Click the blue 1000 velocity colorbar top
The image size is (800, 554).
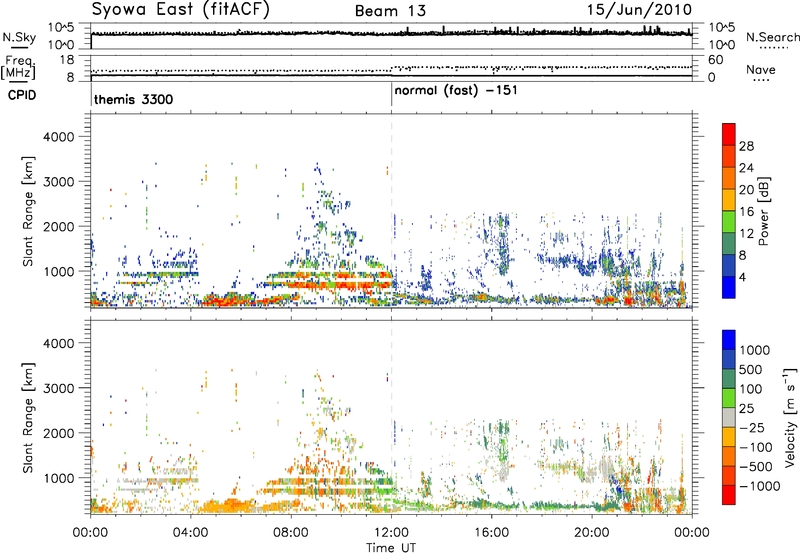coord(729,340)
